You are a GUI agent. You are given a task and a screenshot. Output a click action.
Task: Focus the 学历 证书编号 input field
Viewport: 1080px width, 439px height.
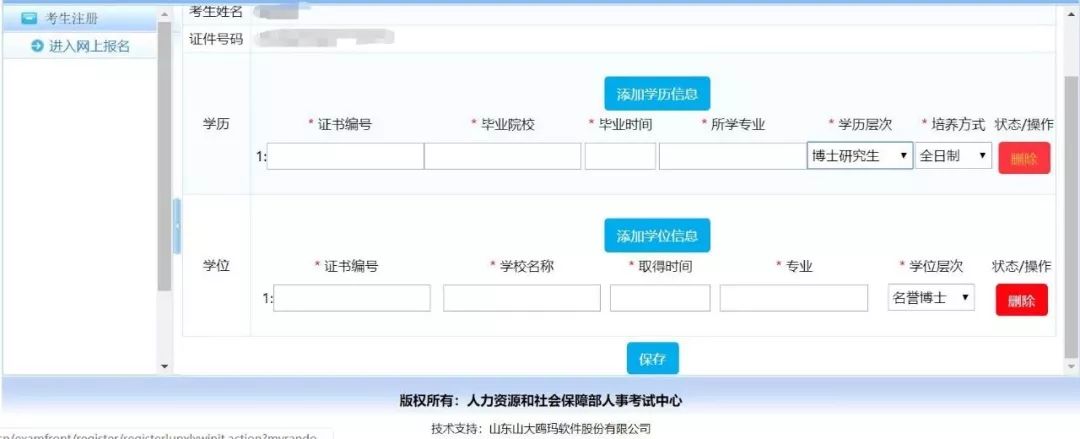(345, 157)
